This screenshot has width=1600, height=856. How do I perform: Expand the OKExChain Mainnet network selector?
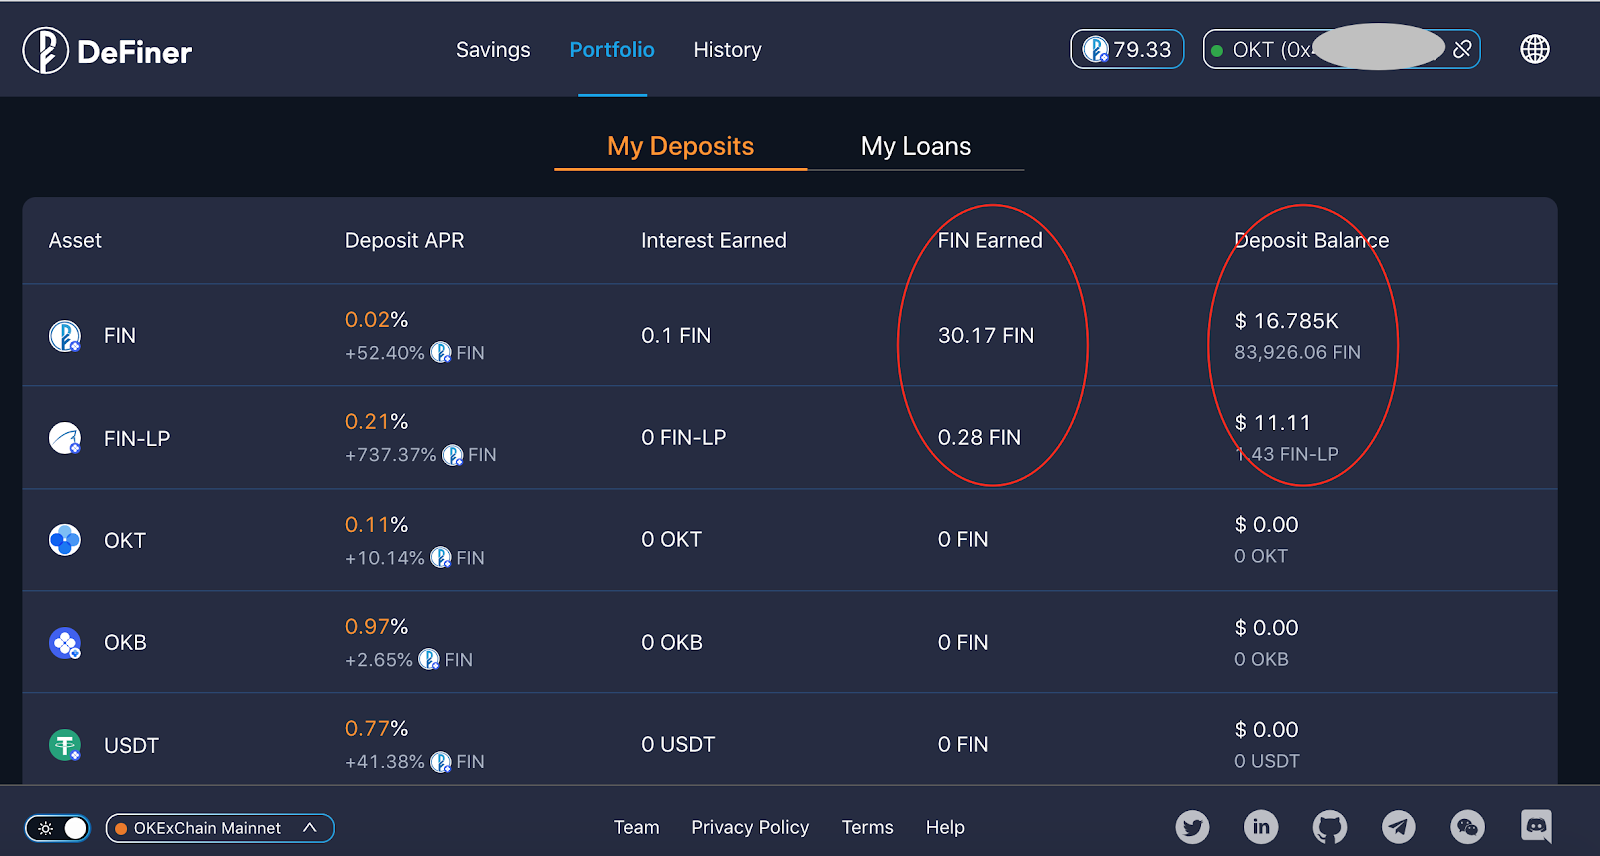(220, 828)
